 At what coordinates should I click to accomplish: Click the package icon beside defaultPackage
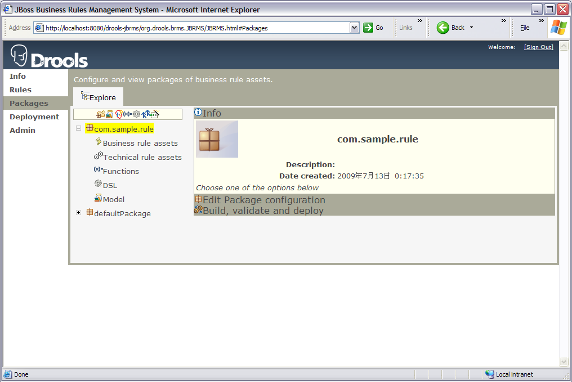90,212
